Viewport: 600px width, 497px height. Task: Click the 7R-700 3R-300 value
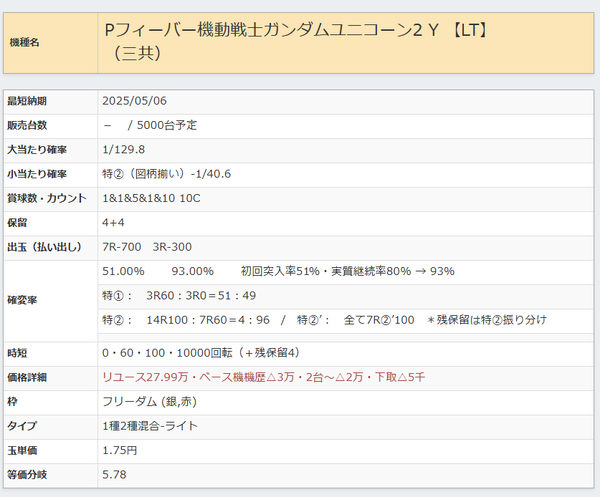(x=147, y=247)
